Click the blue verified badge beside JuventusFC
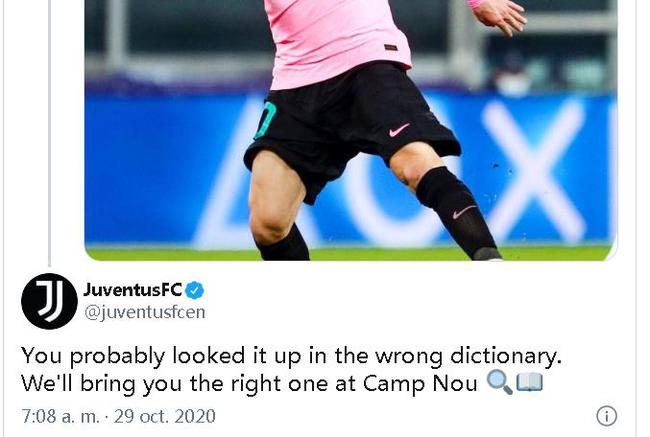The width and height of the screenshot is (650, 437). click(194, 290)
